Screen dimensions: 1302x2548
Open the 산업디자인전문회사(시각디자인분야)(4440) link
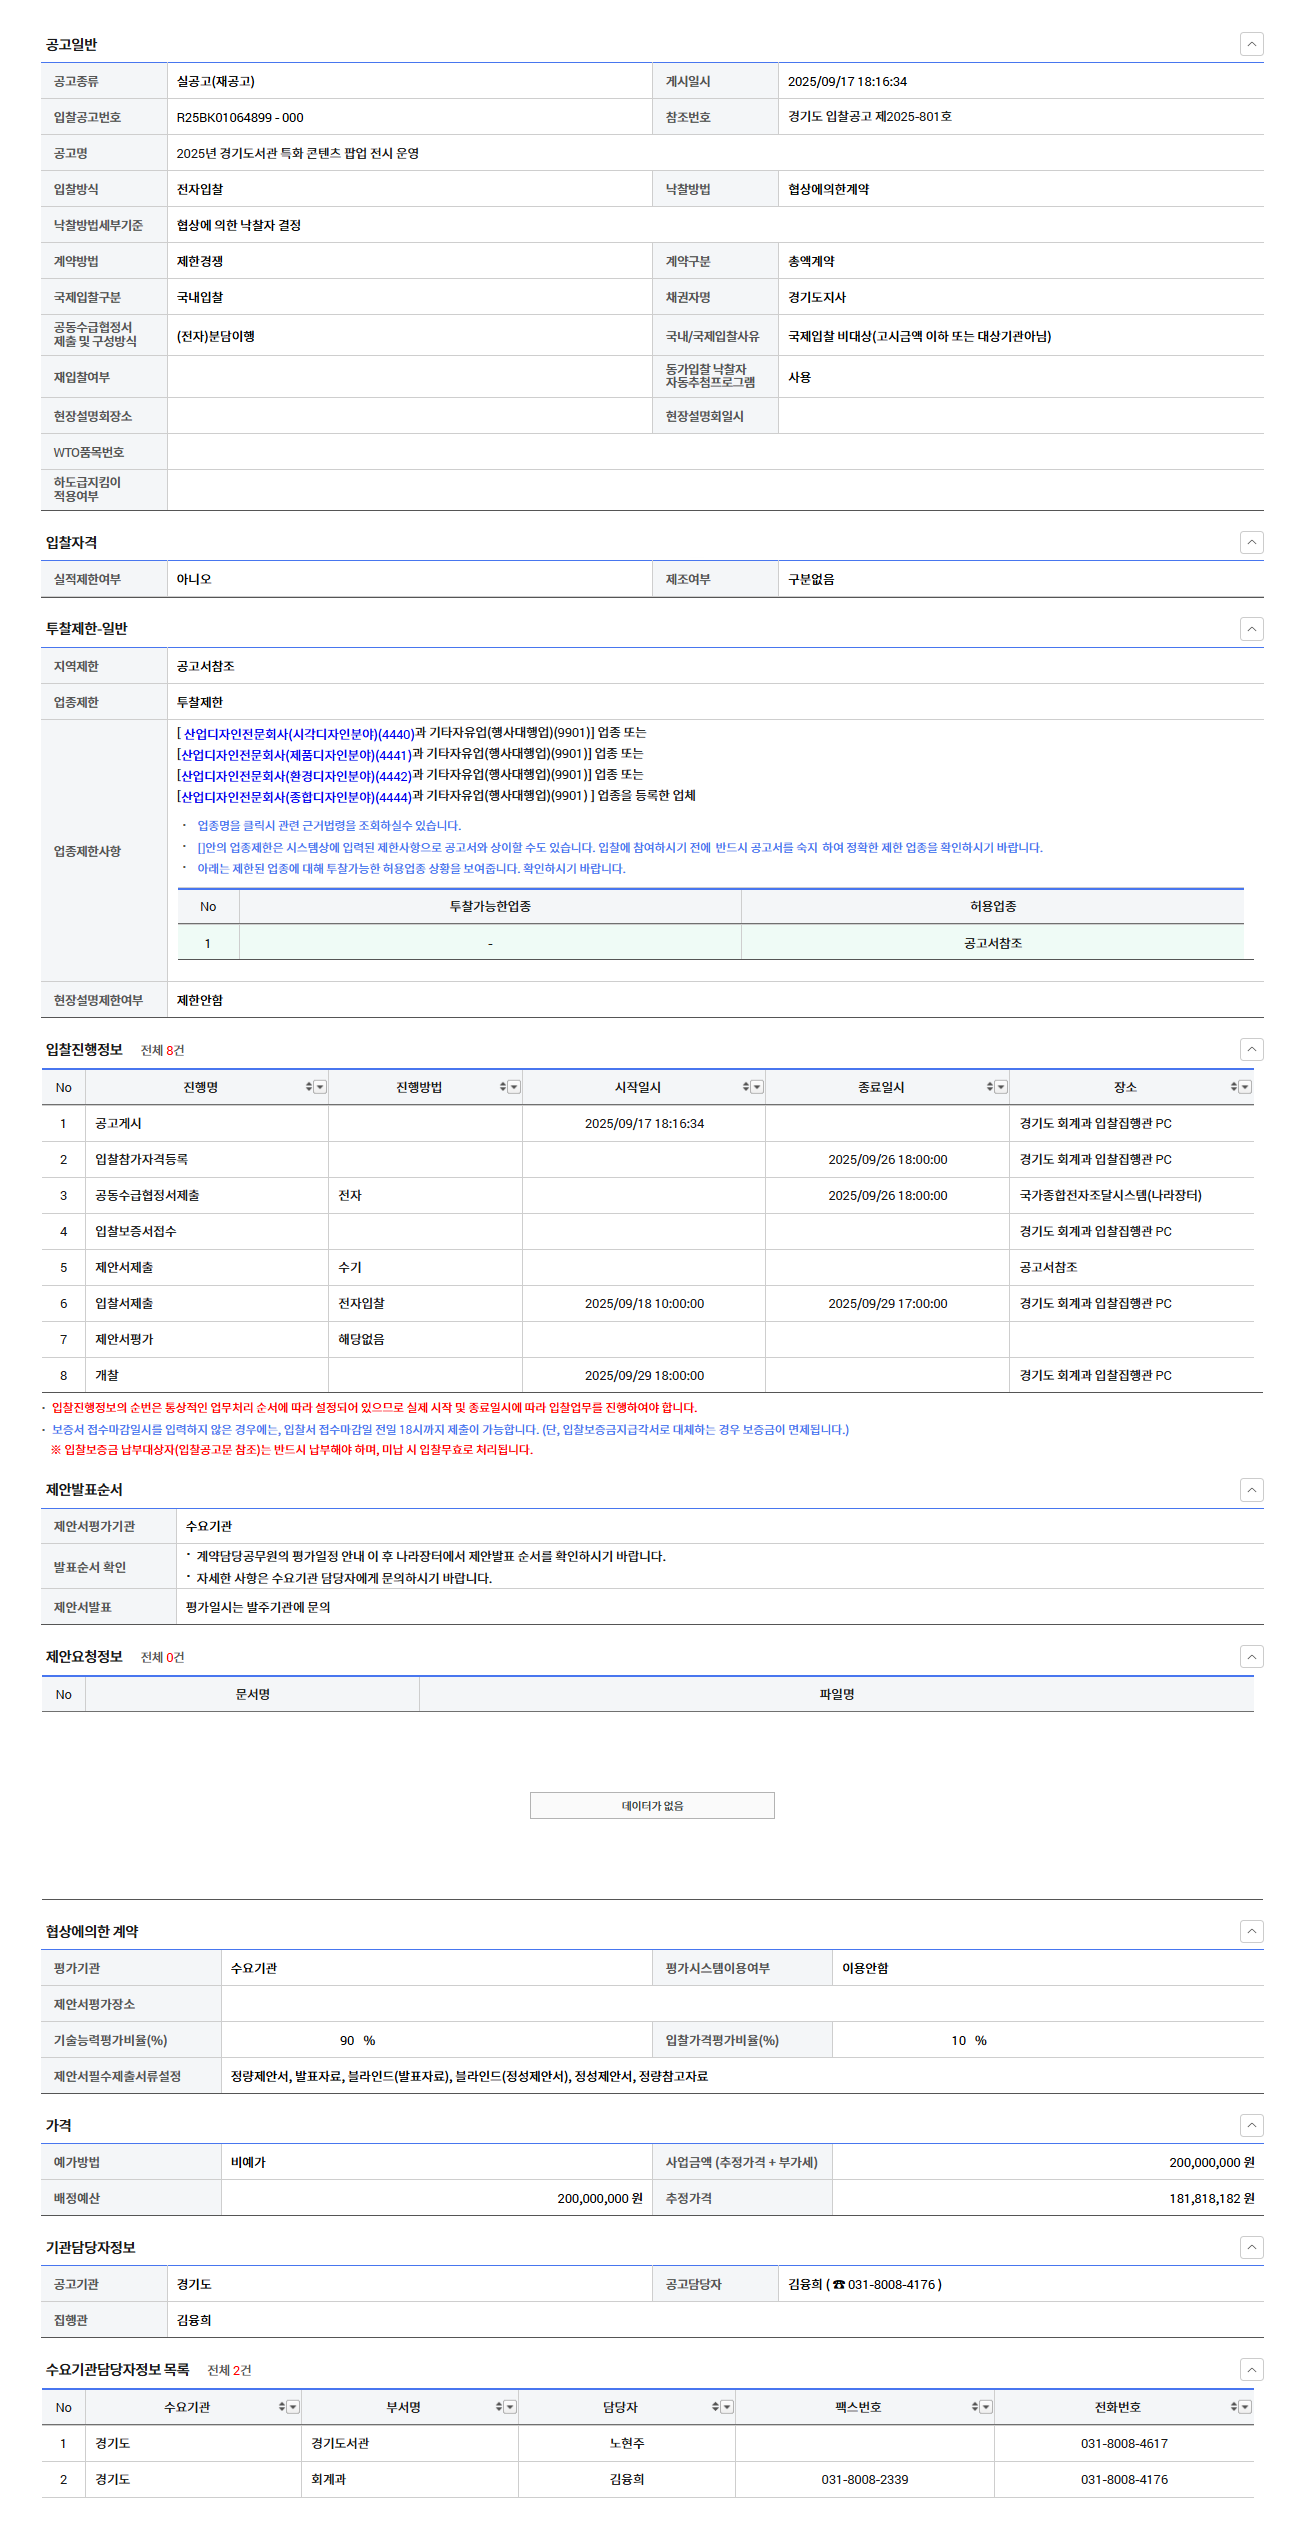tap(298, 734)
